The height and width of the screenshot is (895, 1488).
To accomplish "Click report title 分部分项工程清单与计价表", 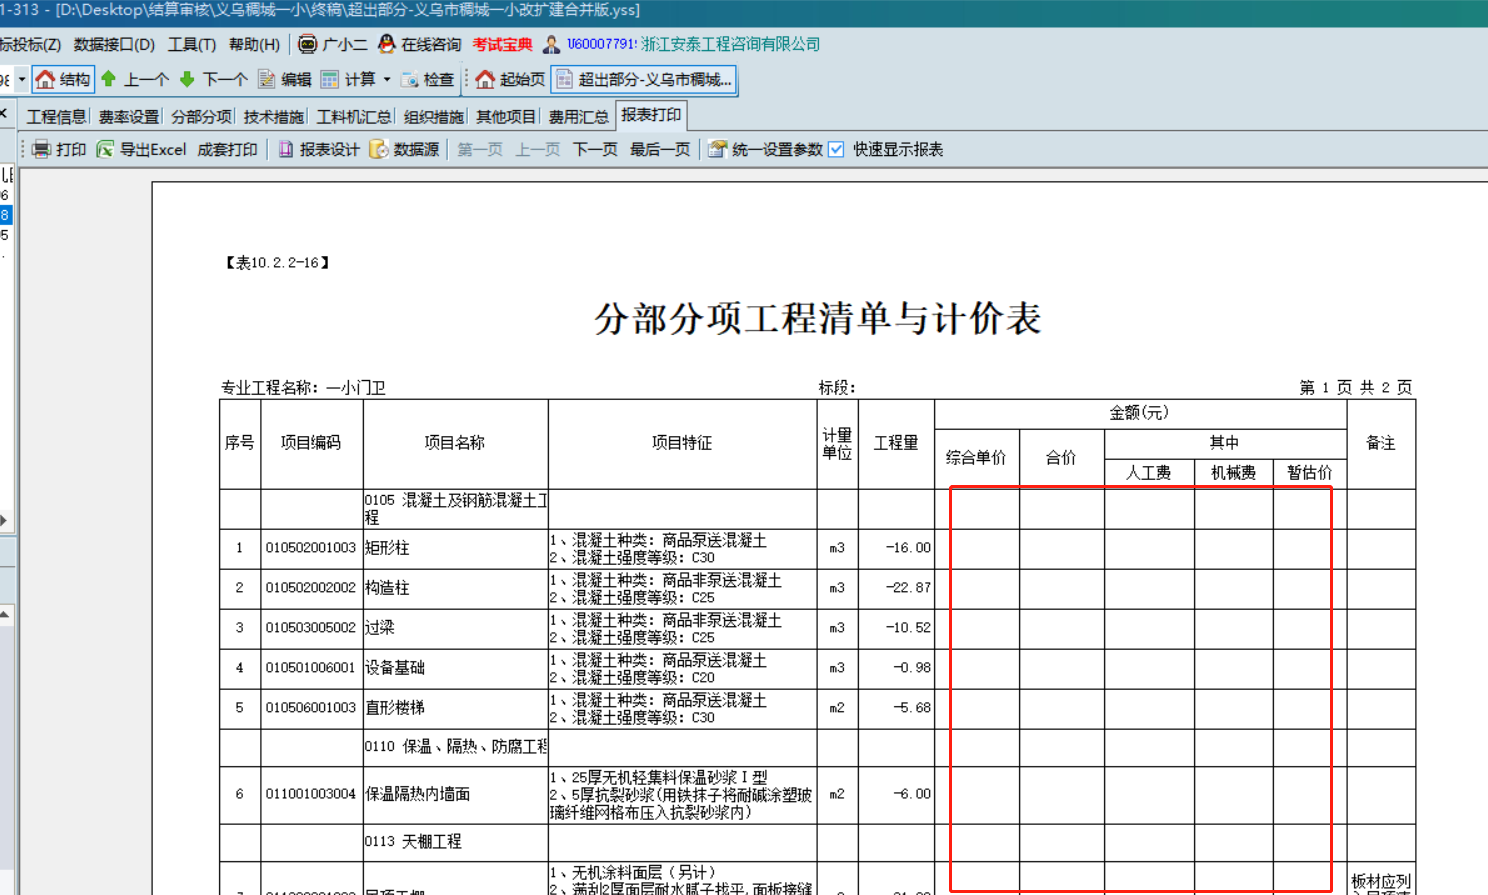I will click(818, 319).
